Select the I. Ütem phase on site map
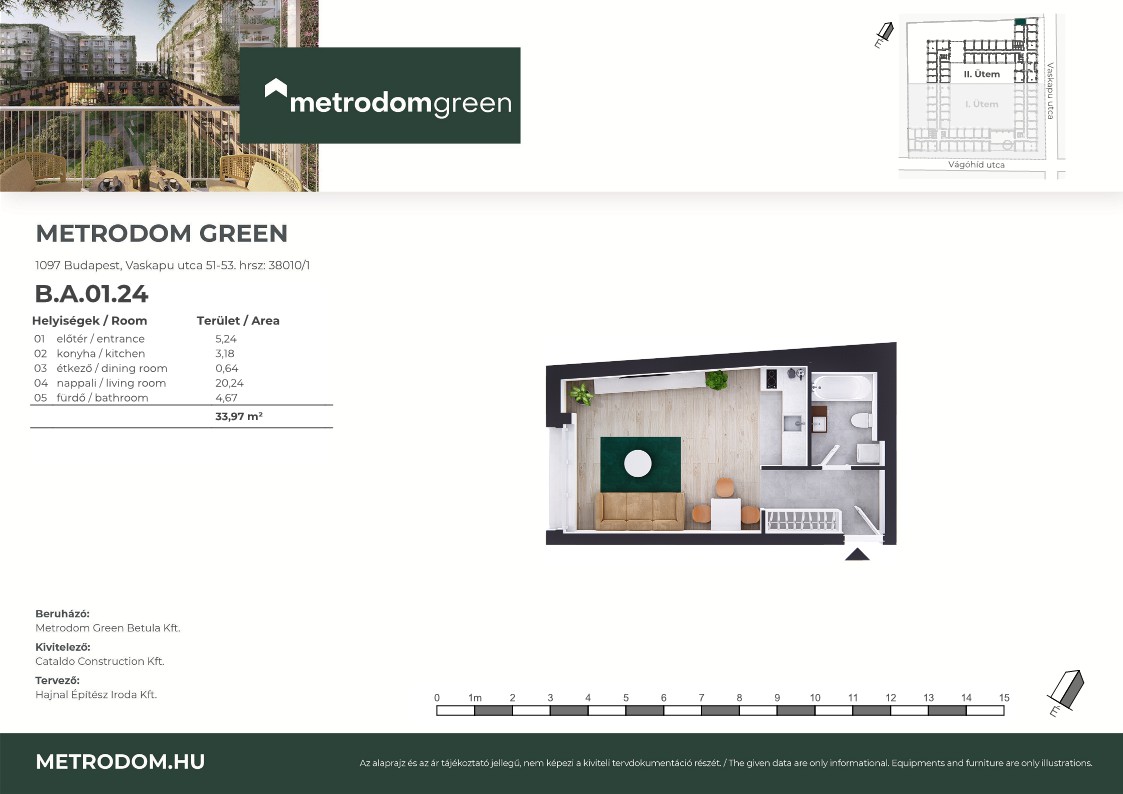 pos(980,104)
